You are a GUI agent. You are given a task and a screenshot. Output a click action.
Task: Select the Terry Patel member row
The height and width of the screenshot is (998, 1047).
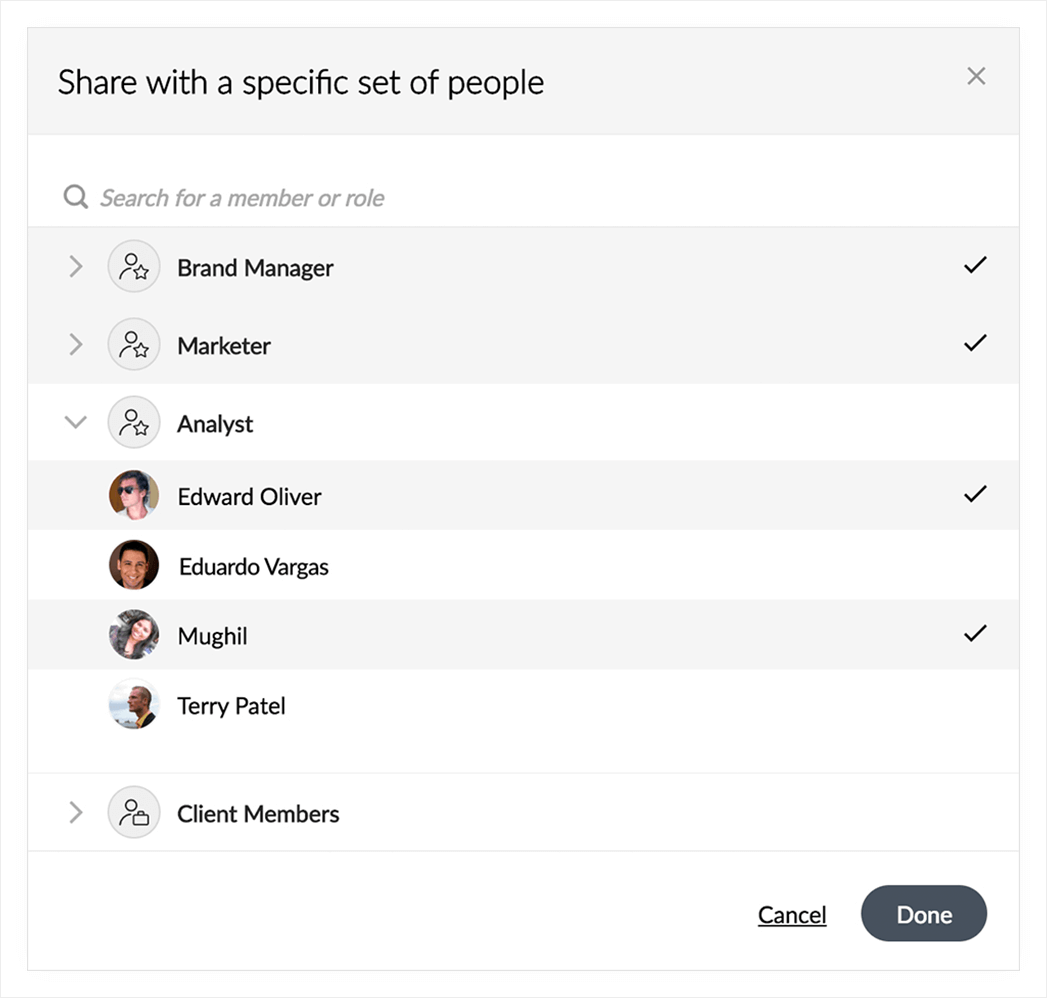click(232, 706)
